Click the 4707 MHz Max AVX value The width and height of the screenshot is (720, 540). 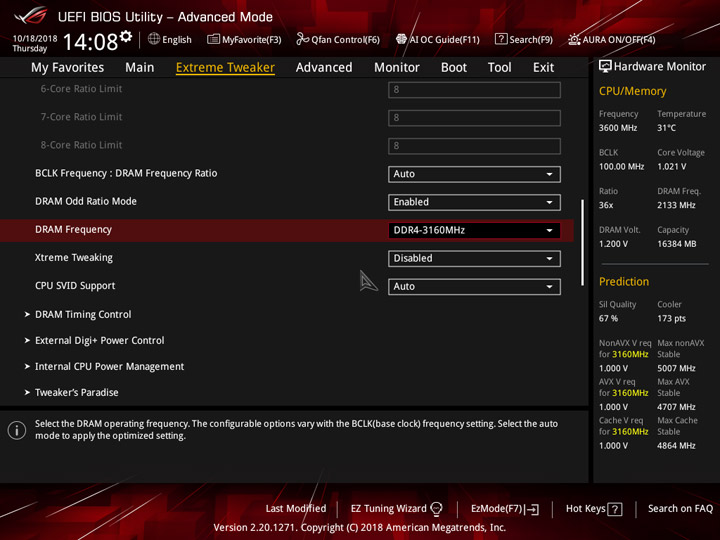coord(676,407)
